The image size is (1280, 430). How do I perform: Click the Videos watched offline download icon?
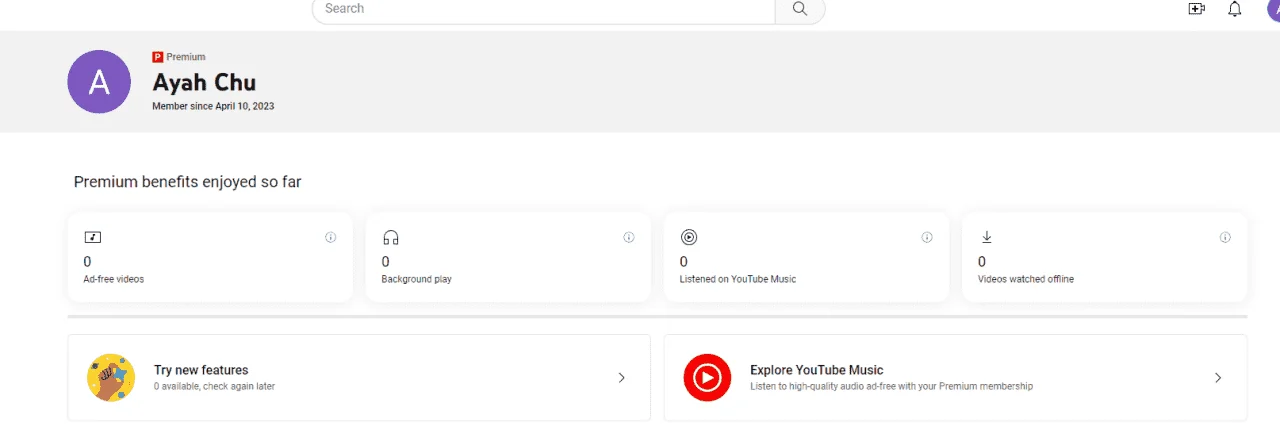coord(986,237)
